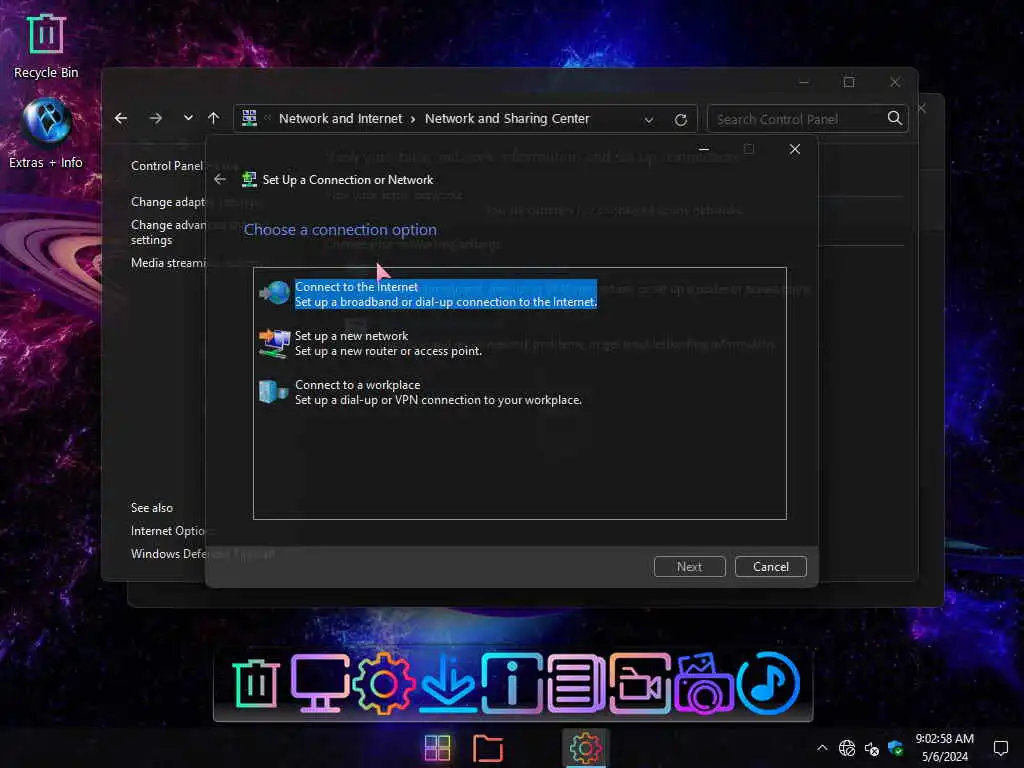Viewport: 1024px width, 768px height.
Task: Click the search magnifier icon
Action: coord(895,118)
